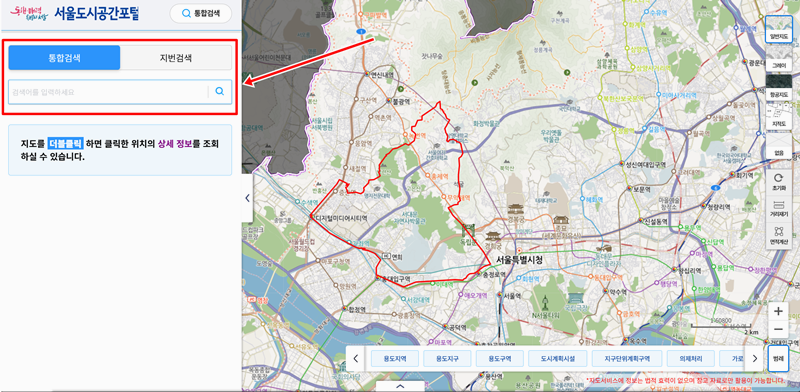This screenshot has height=392, width=800.
Task: Switch to the 항공지도 aerial map
Action: [x=779, y=87]
